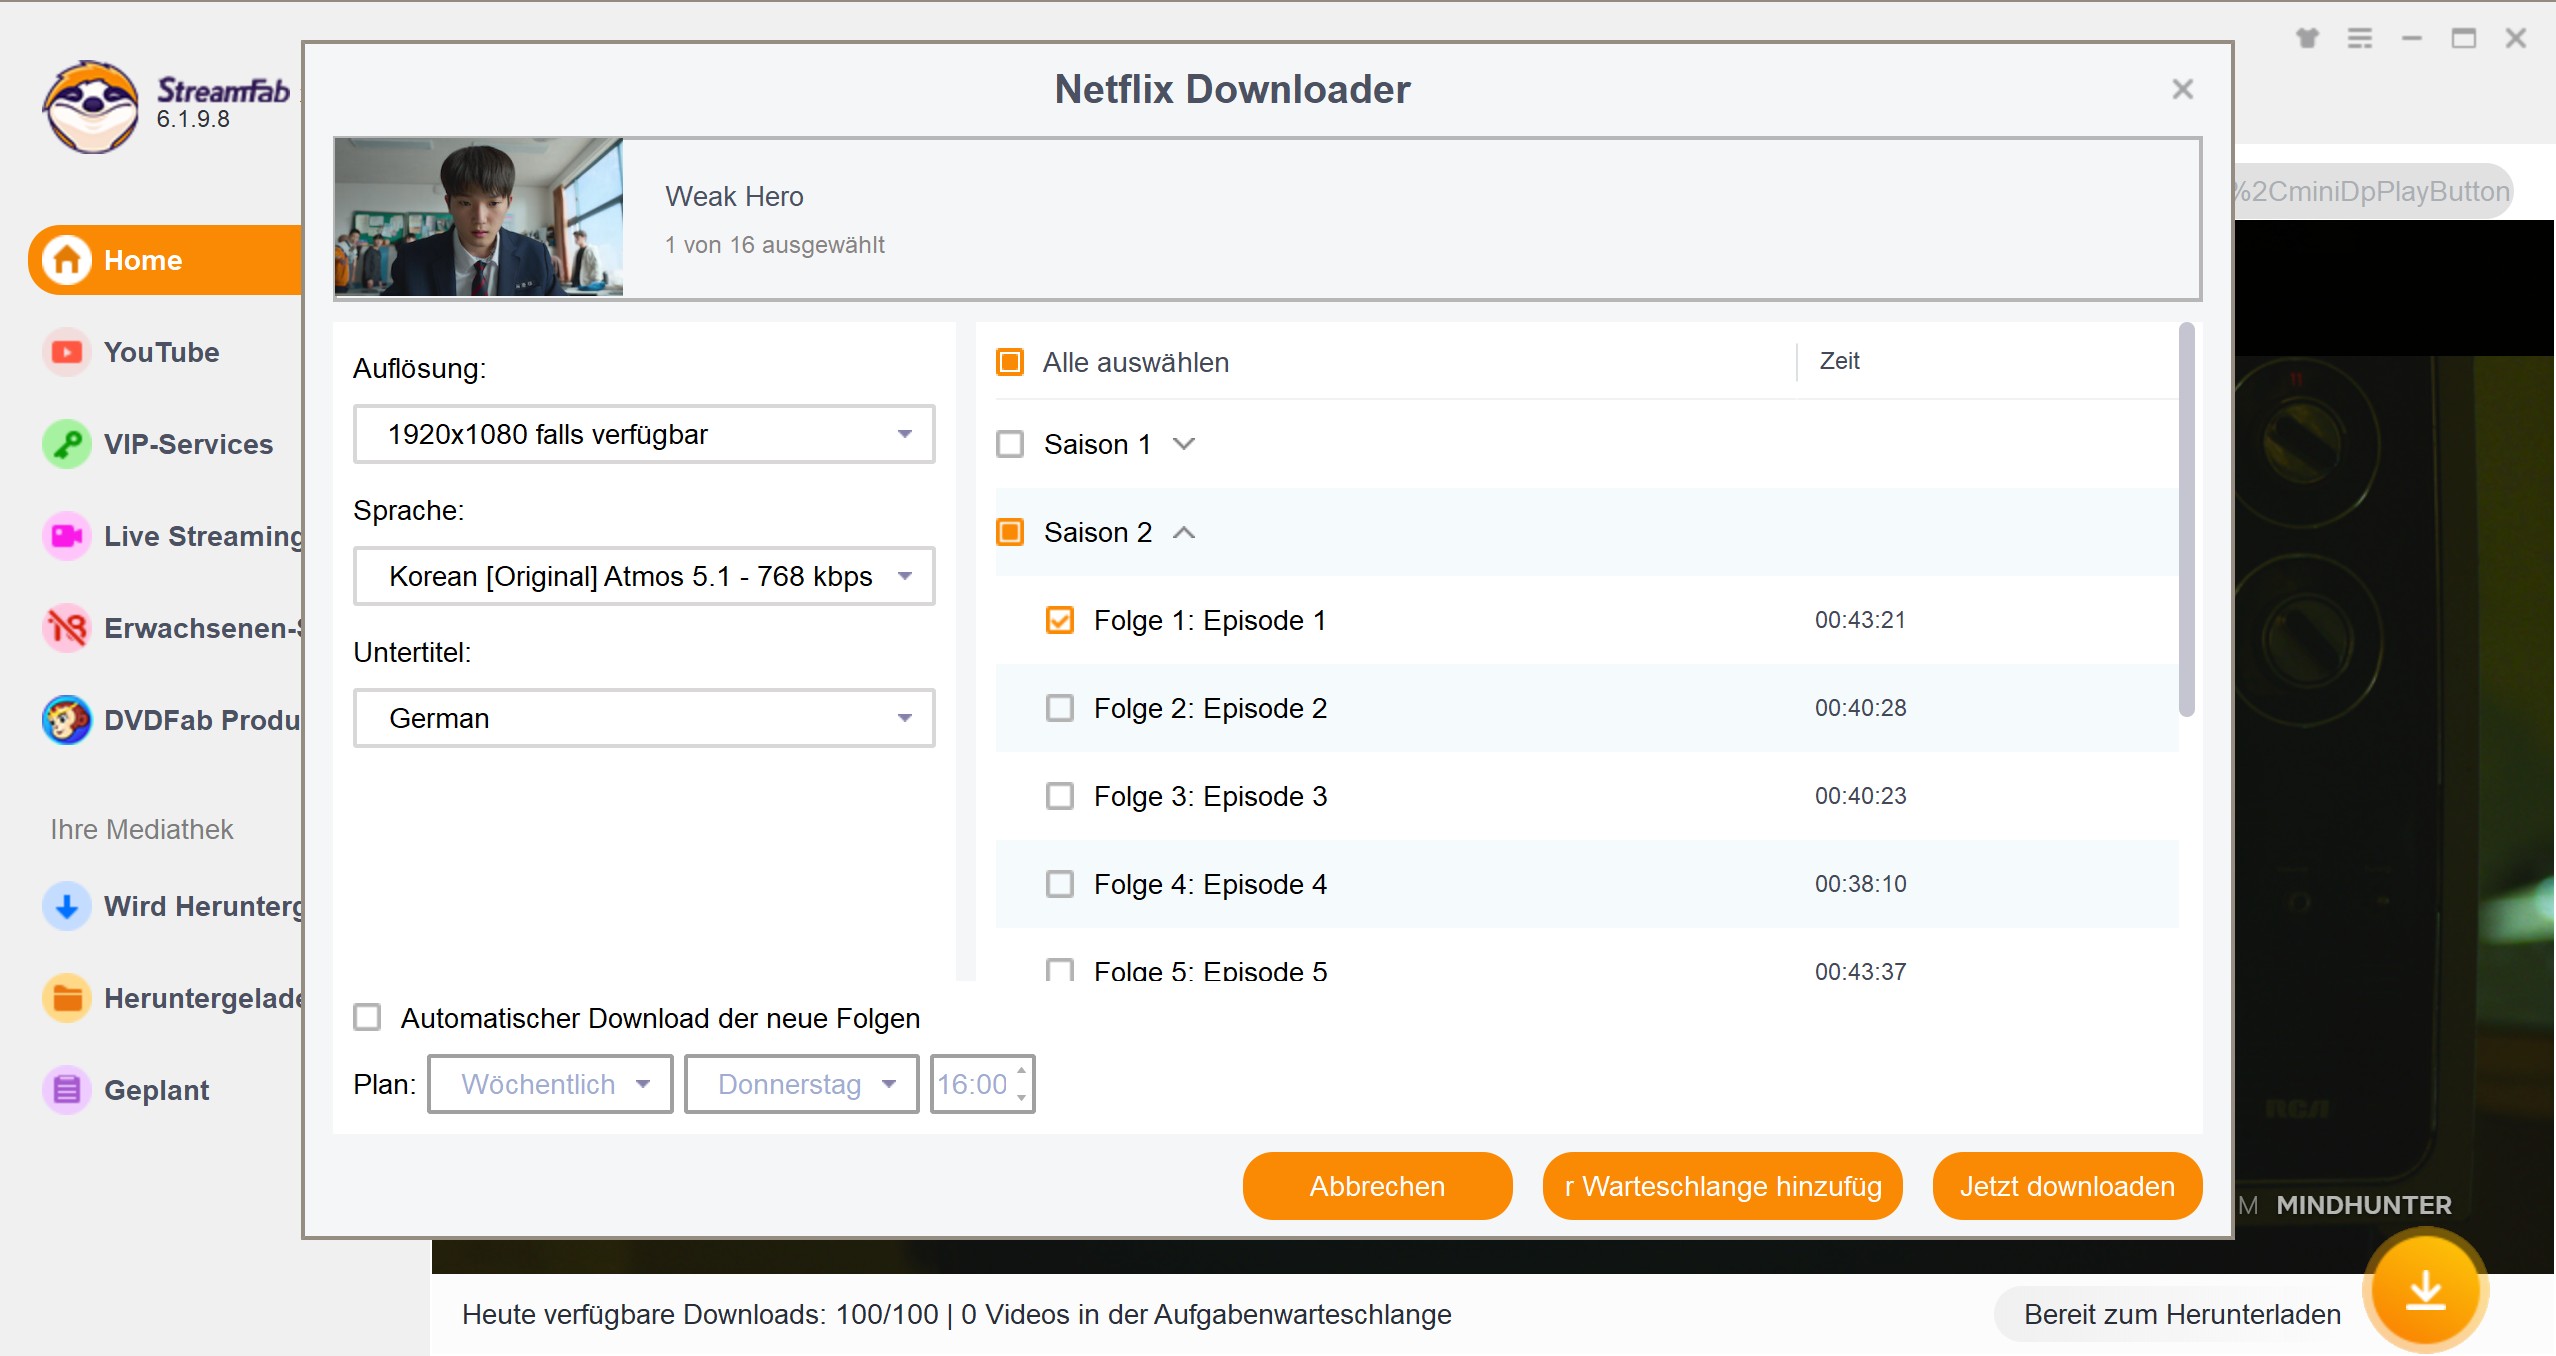Click the Weak Hero thumbnail image
This screenshot has height=1356, width=2556.
pyautogui.click(x=479, y=217)
